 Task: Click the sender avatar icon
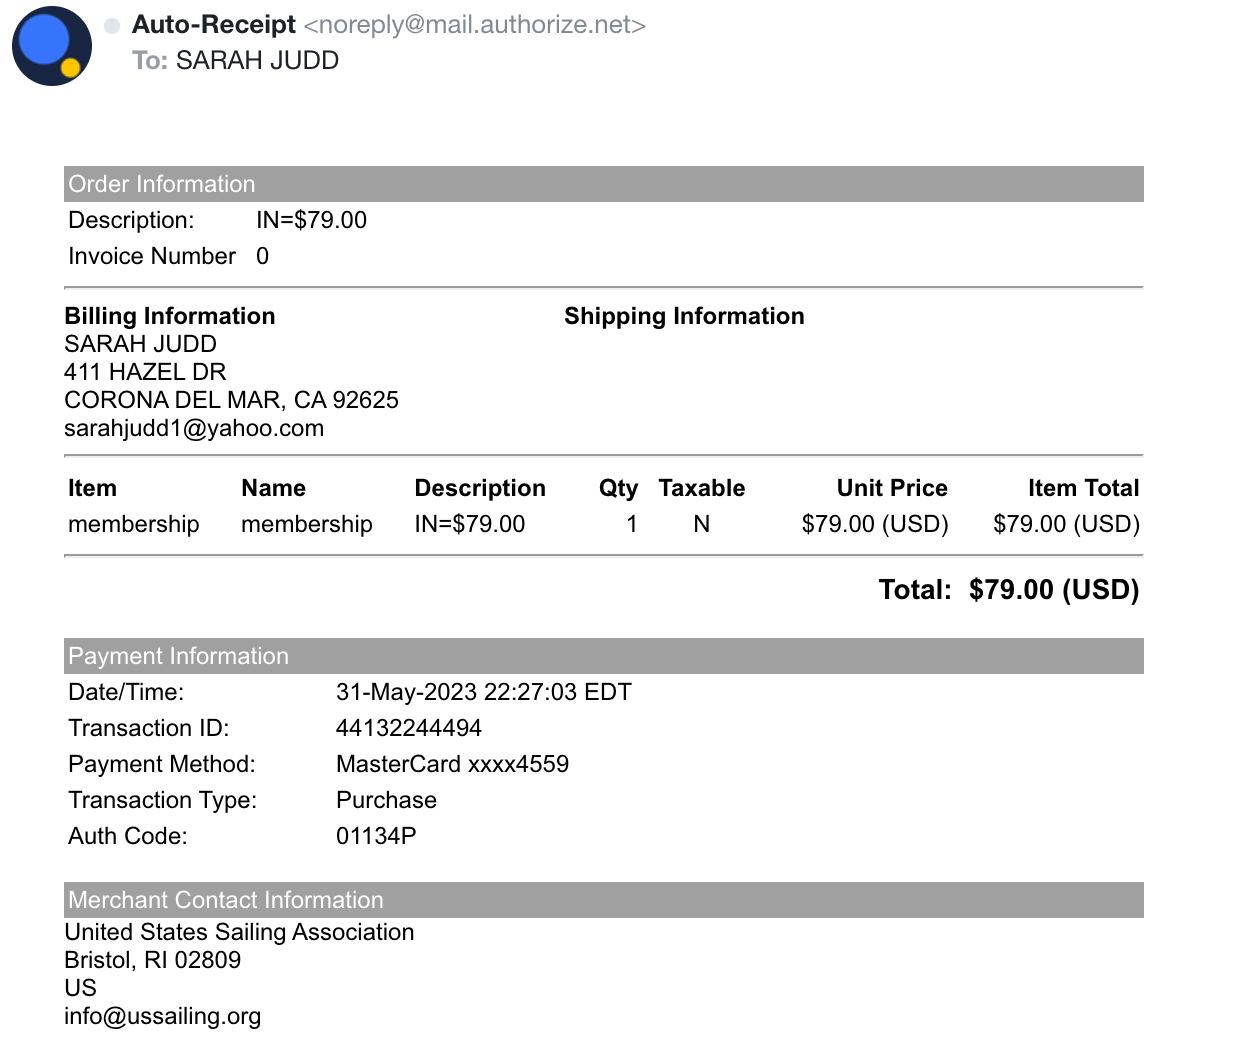52,46
